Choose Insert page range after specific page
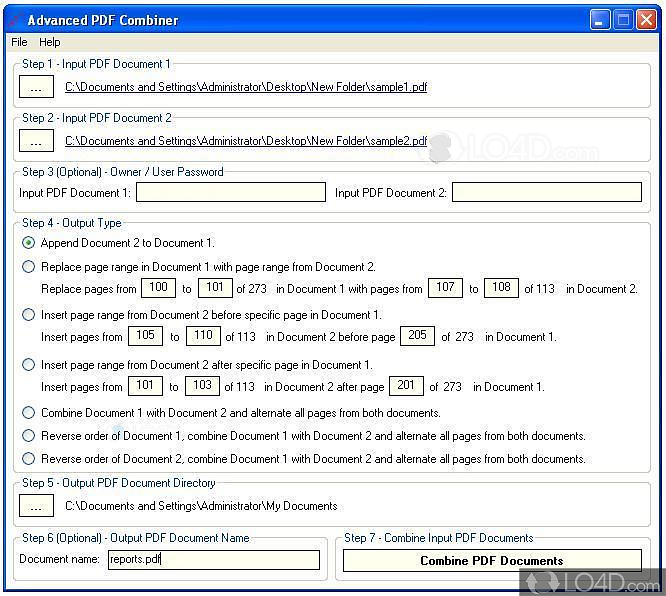The width and height of the screenshot is (666, 596). pyautogui.click(x=29, y=365)
